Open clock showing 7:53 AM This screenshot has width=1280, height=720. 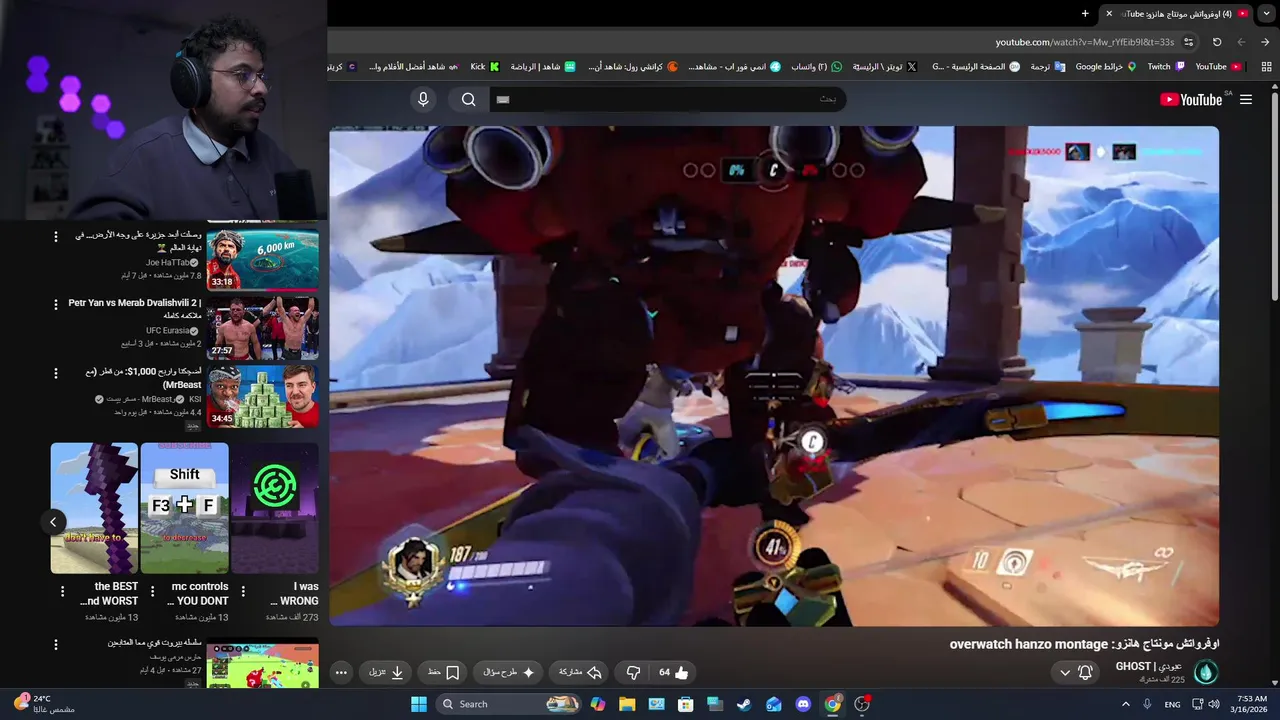coord(1252,704)
